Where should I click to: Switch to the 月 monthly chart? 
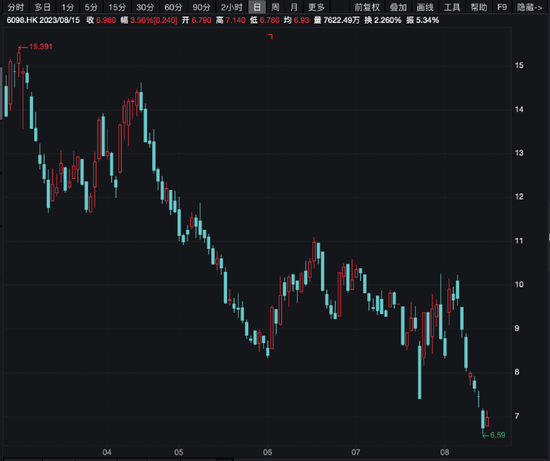tap(294, 7)
